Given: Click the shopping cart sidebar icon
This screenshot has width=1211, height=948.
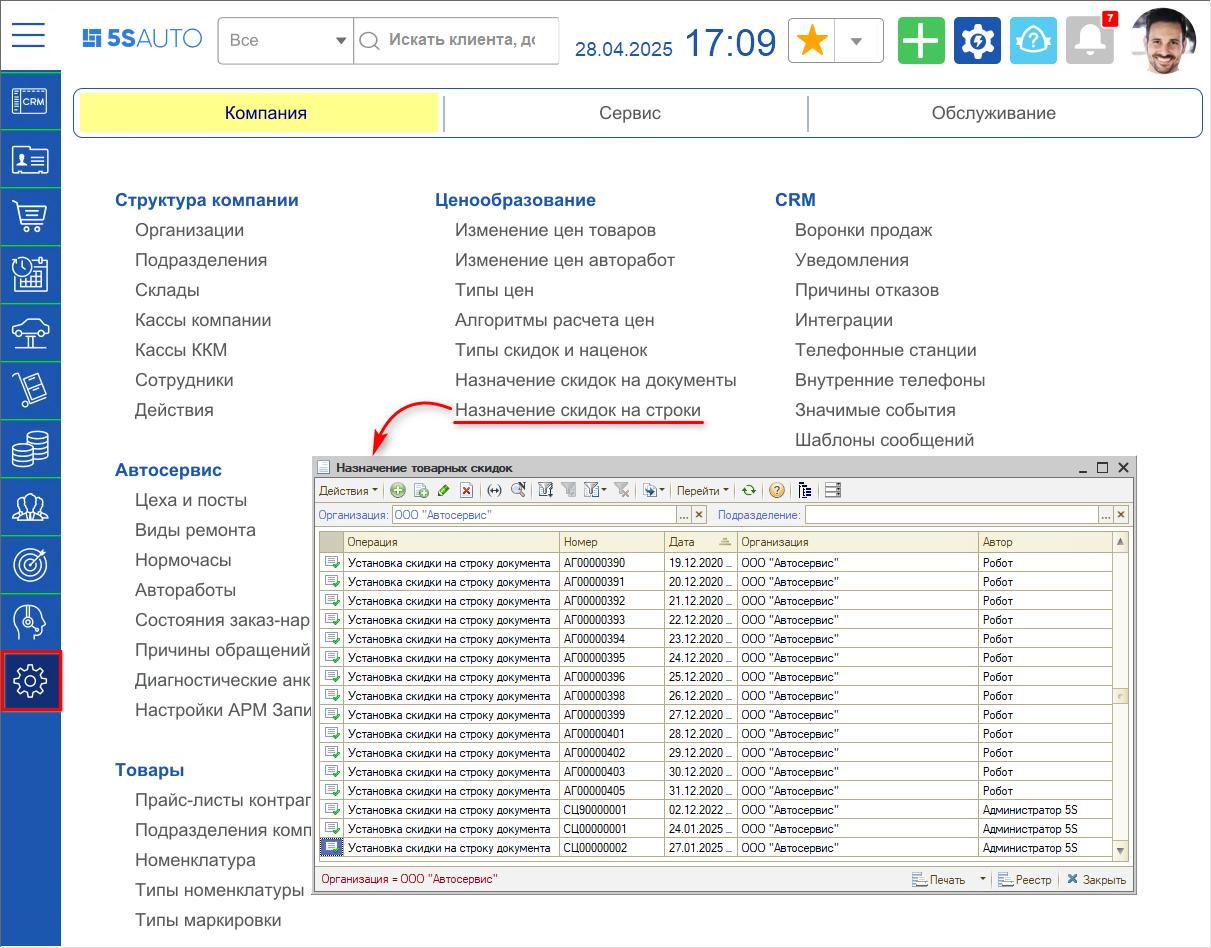Looking at the screenshot, I should 30,217.
